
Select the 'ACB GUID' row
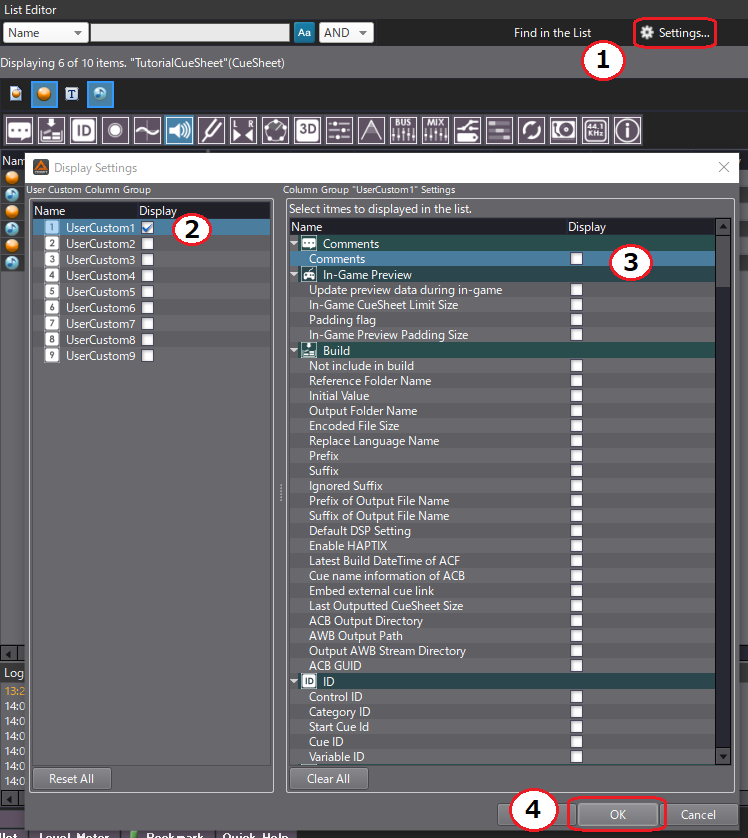[502, 666]
